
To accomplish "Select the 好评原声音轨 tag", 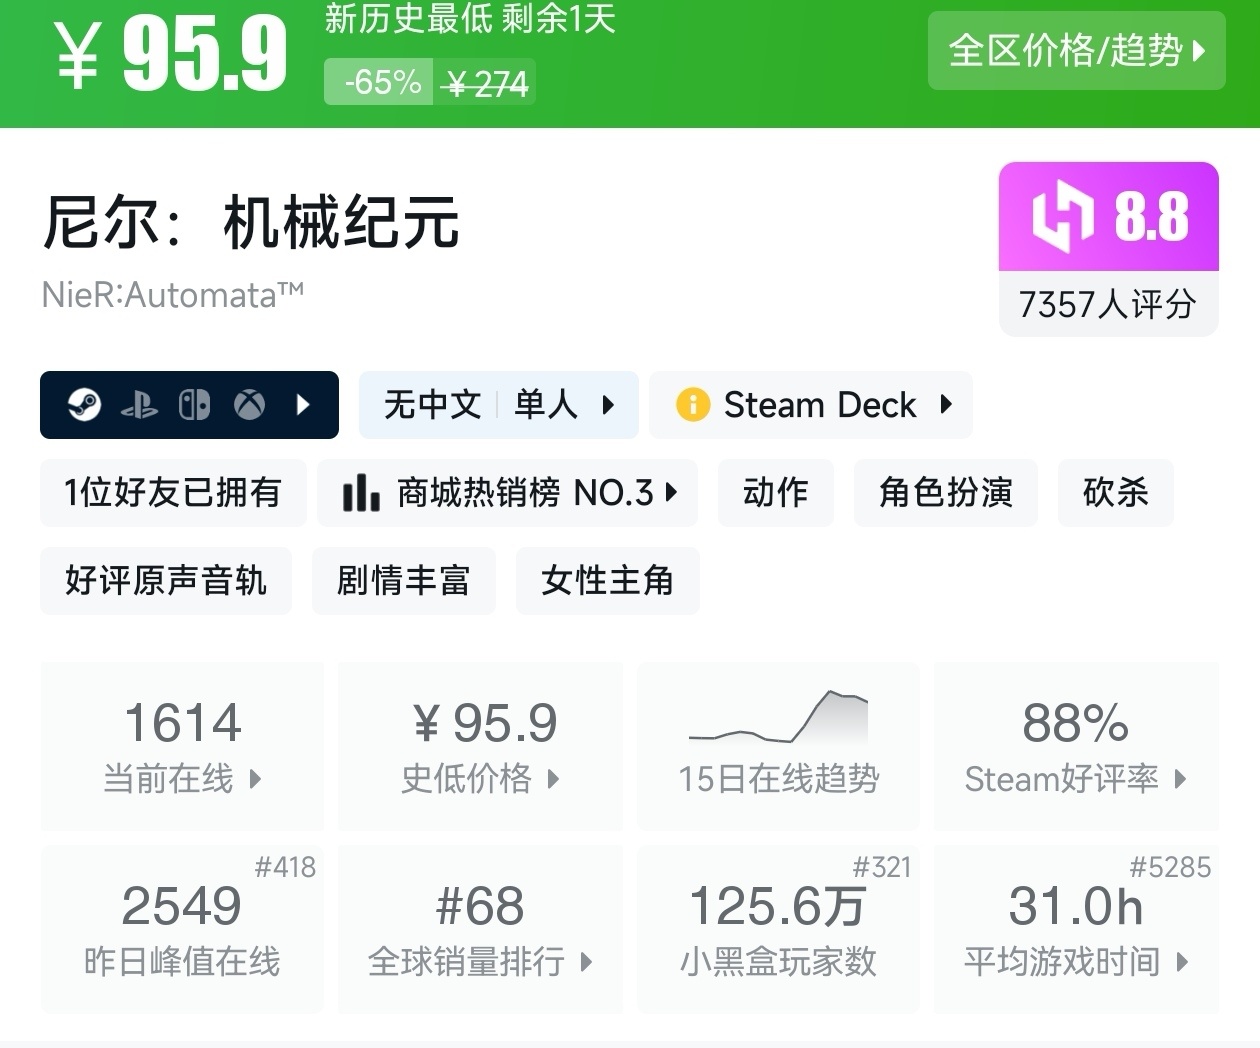I will tap(166, 580).
